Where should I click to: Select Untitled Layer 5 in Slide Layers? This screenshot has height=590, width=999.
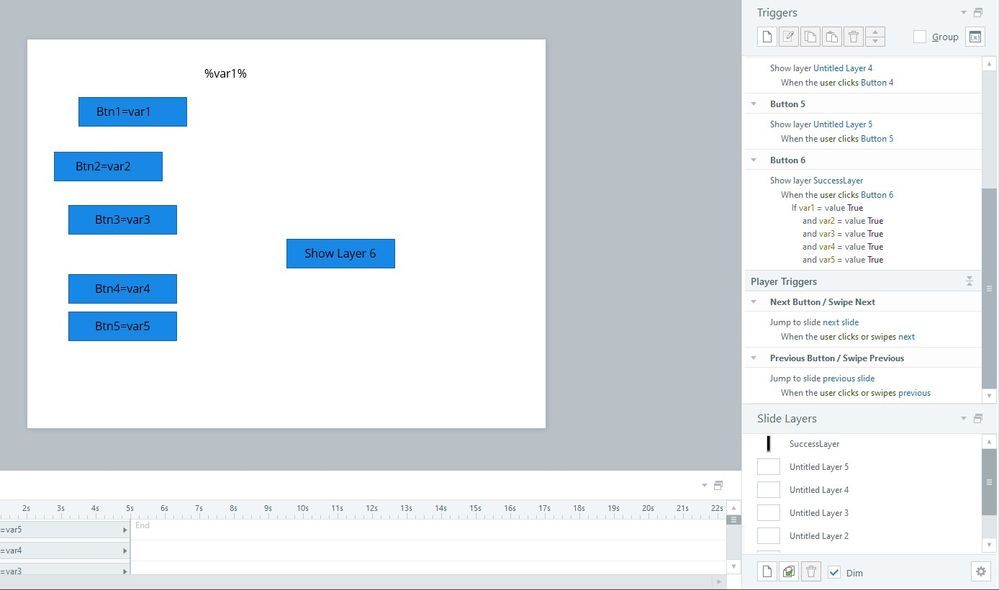(818, 467)
